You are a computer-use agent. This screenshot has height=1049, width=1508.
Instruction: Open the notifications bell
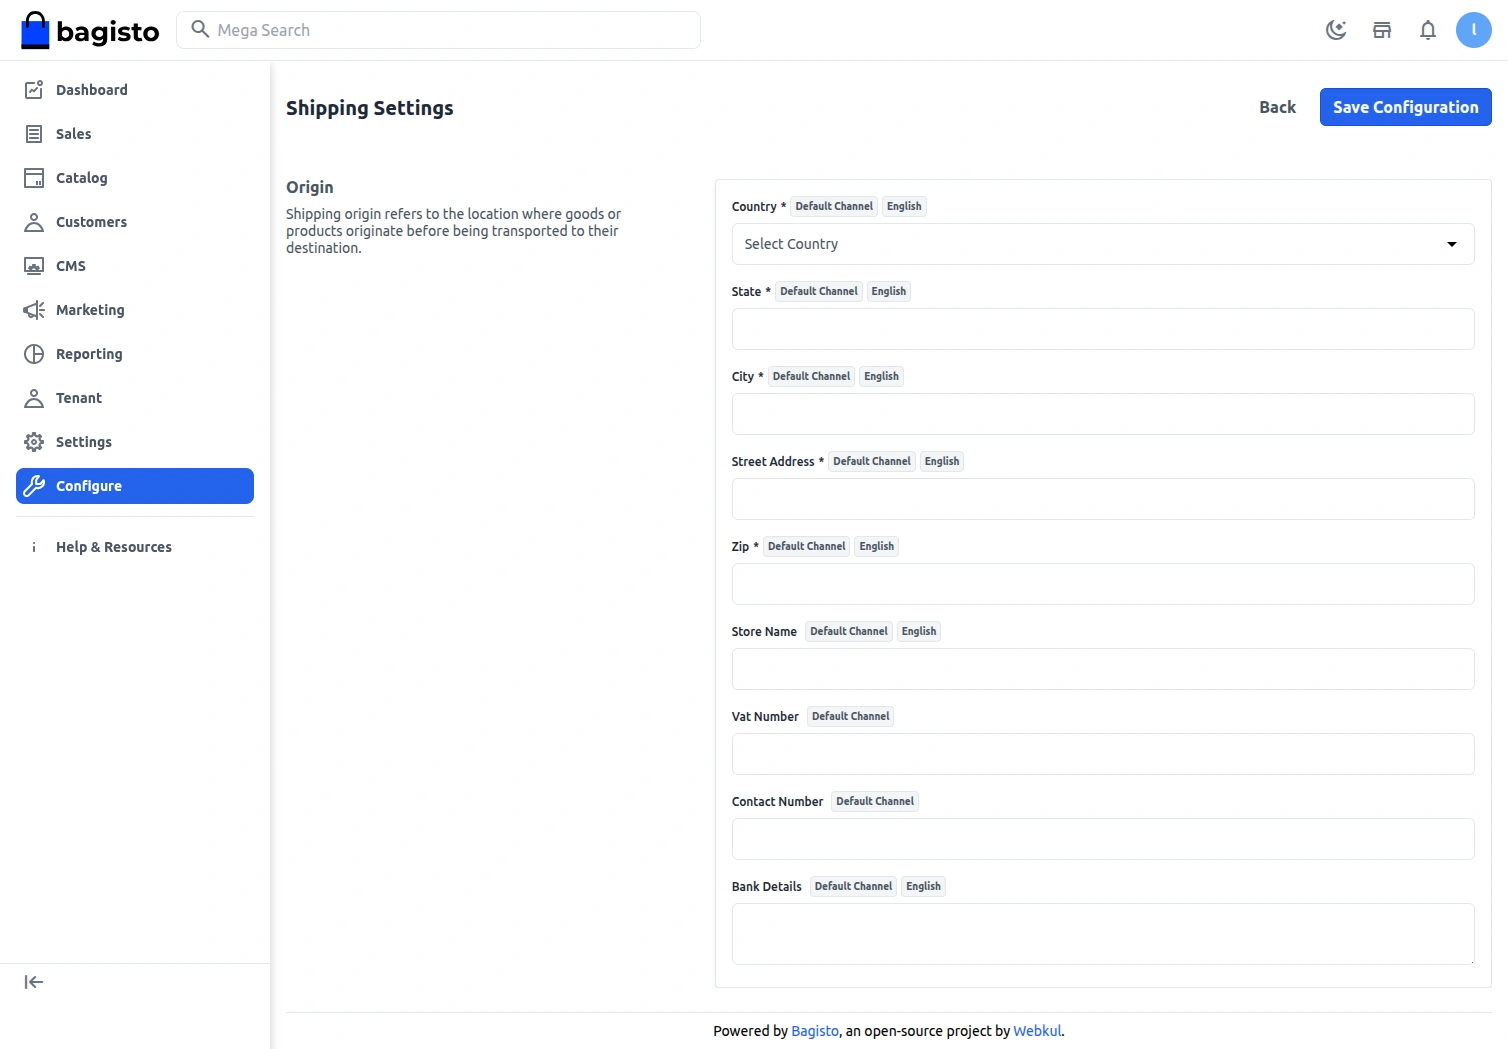coord(1428,30)
